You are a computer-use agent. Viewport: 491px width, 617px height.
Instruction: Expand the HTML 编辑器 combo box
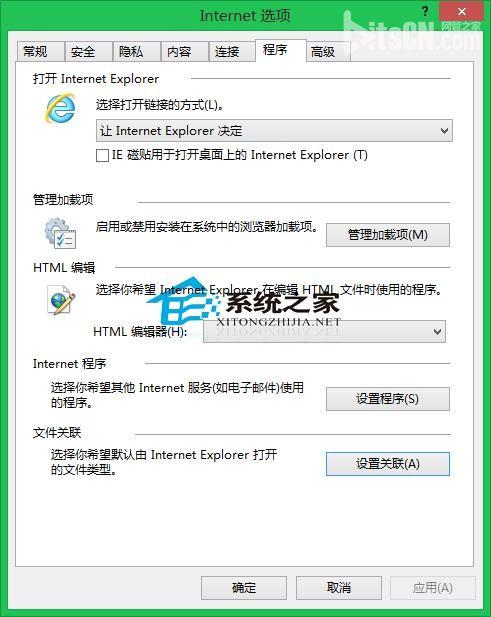tap(324, 332)
